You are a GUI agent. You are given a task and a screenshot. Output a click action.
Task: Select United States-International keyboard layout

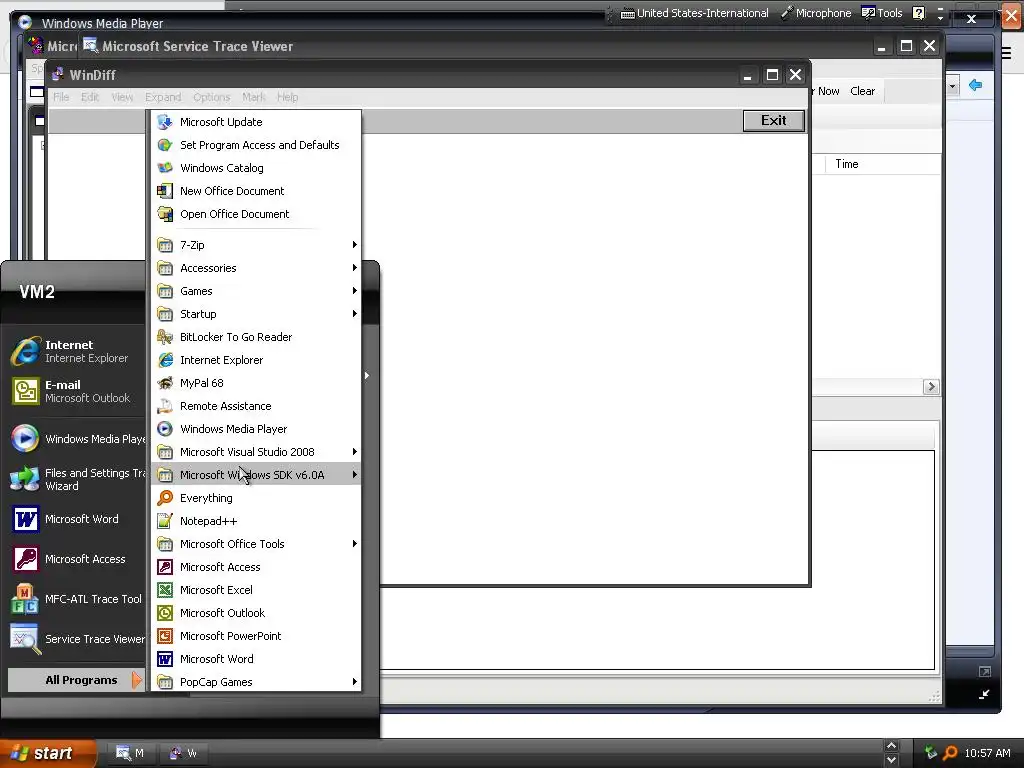tap(694, 13)
